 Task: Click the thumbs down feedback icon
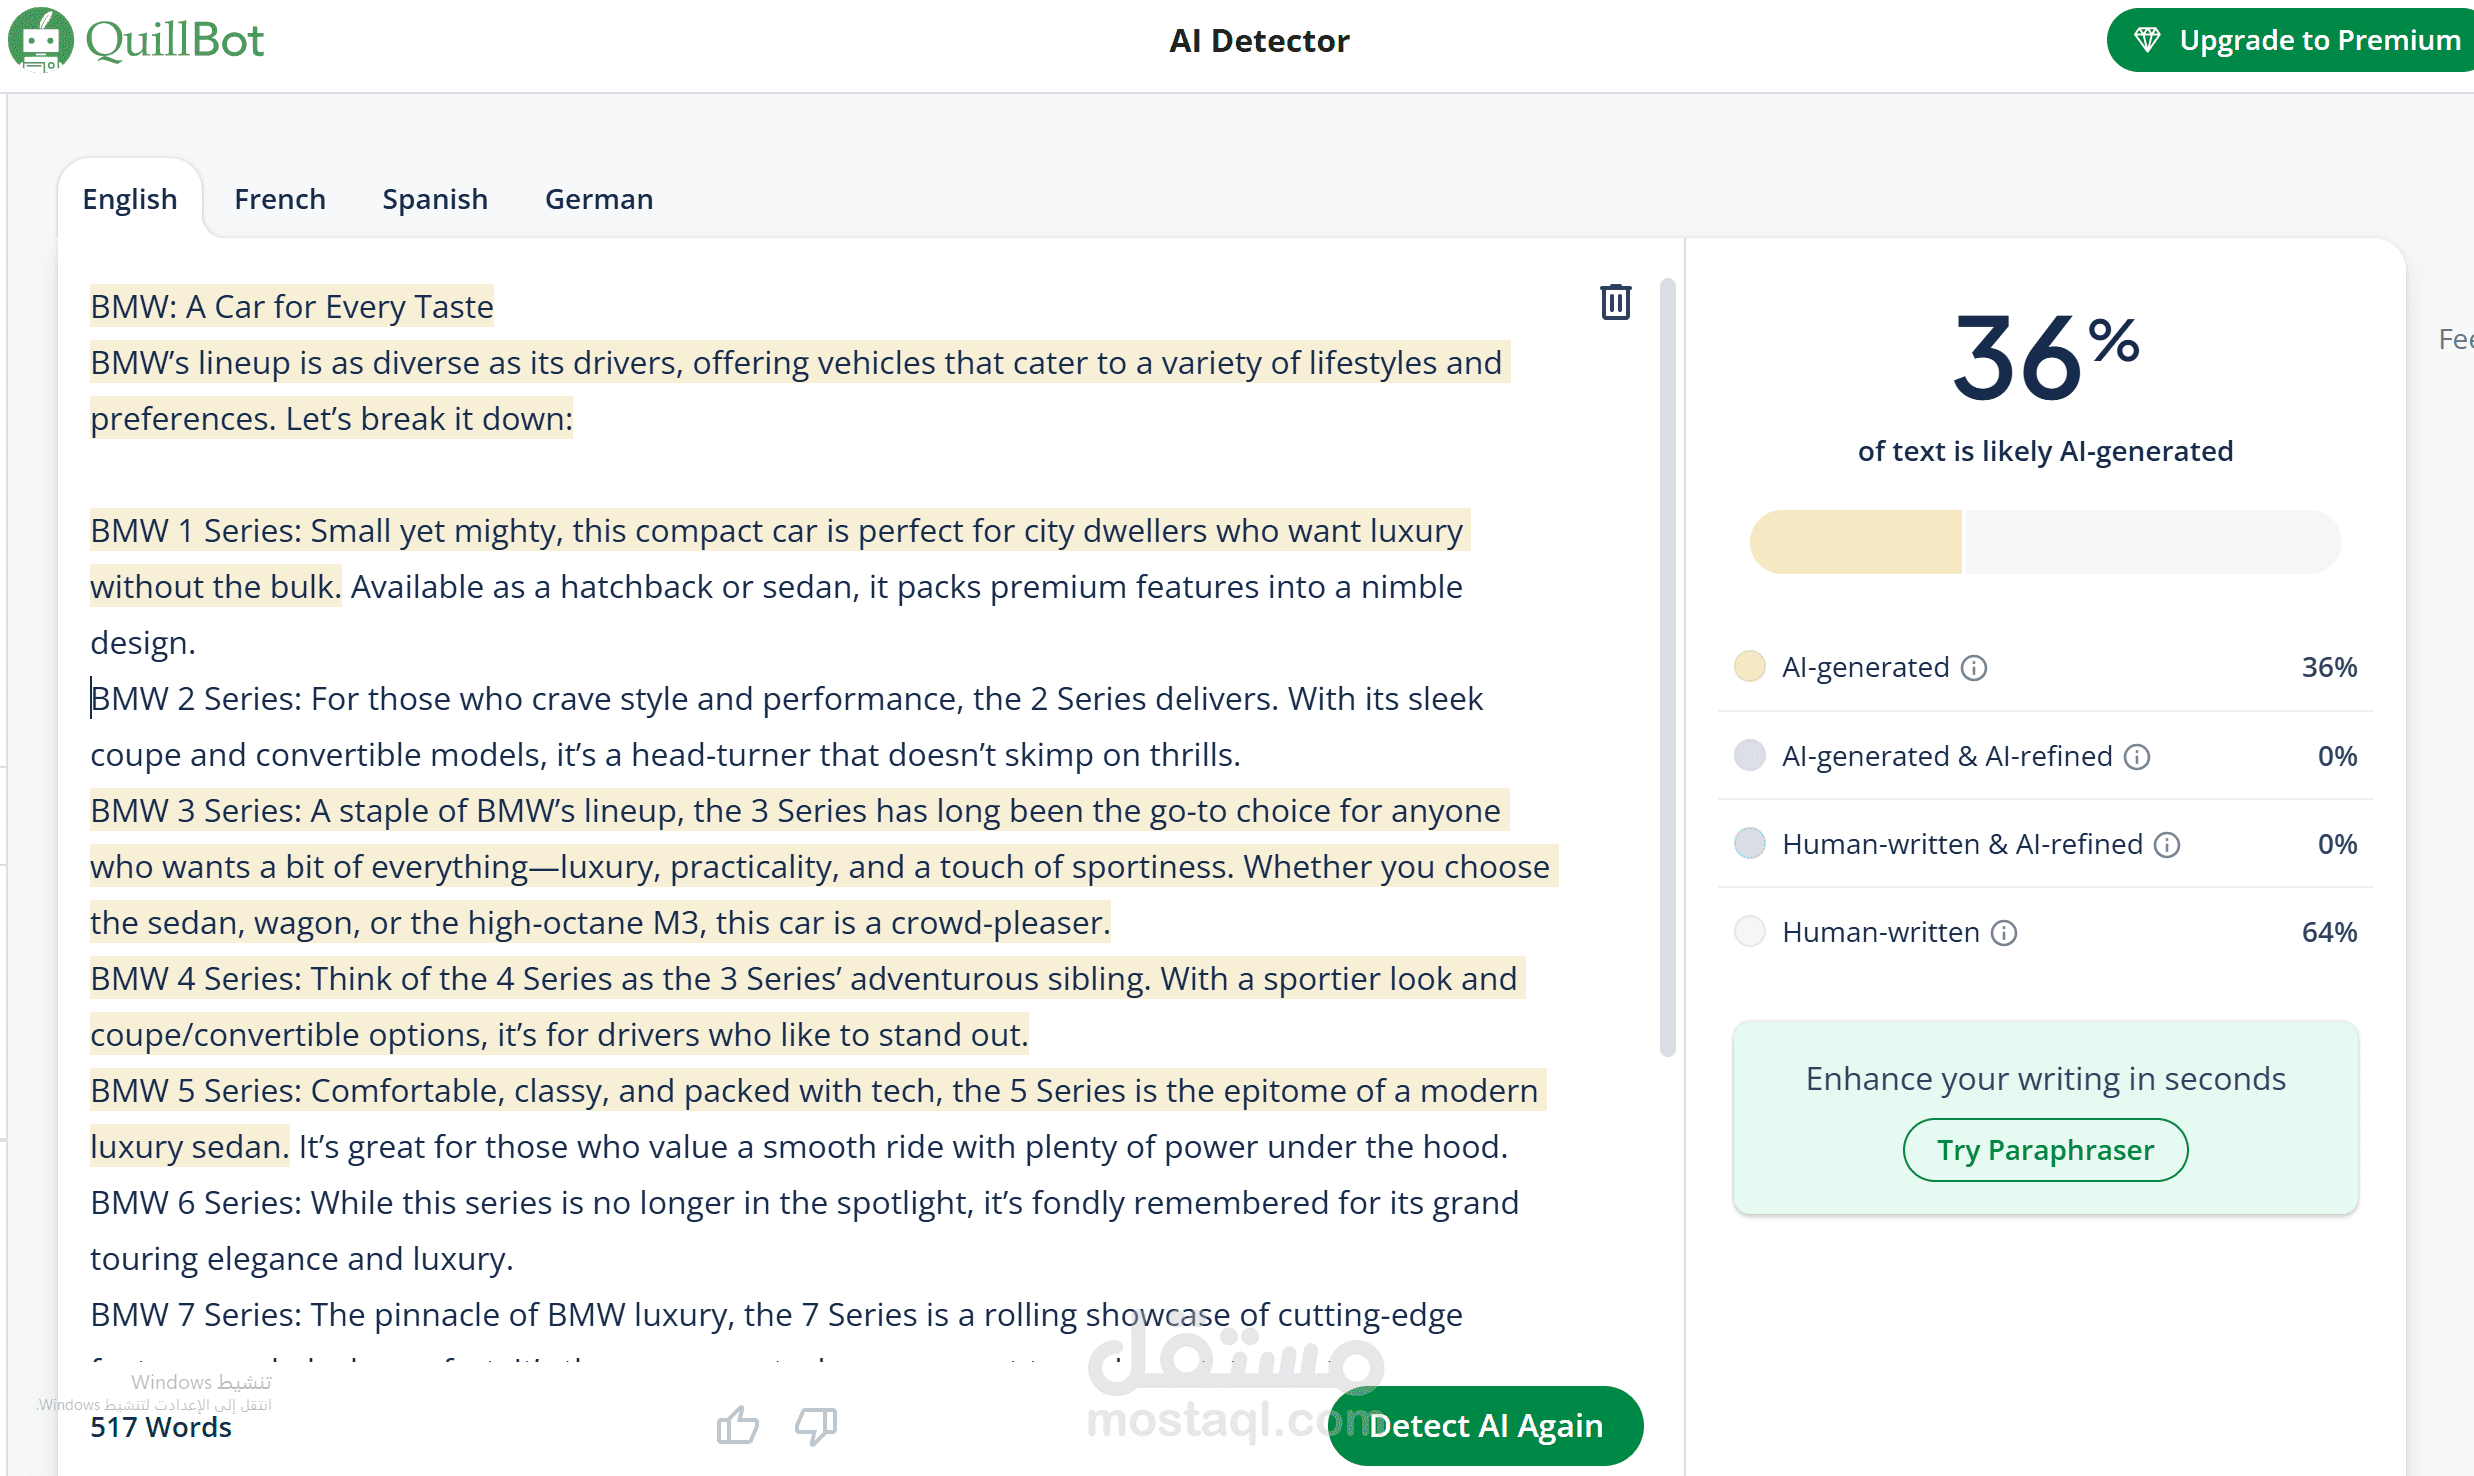point(816,1425)
